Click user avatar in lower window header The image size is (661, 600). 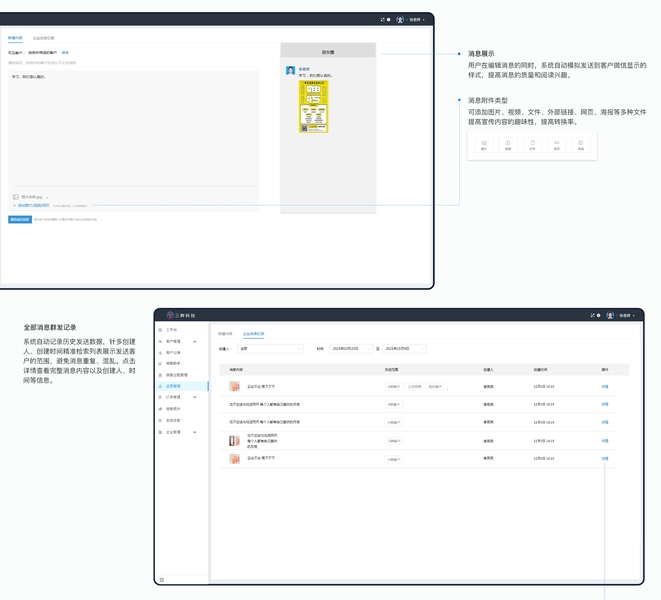coord(610,315)
